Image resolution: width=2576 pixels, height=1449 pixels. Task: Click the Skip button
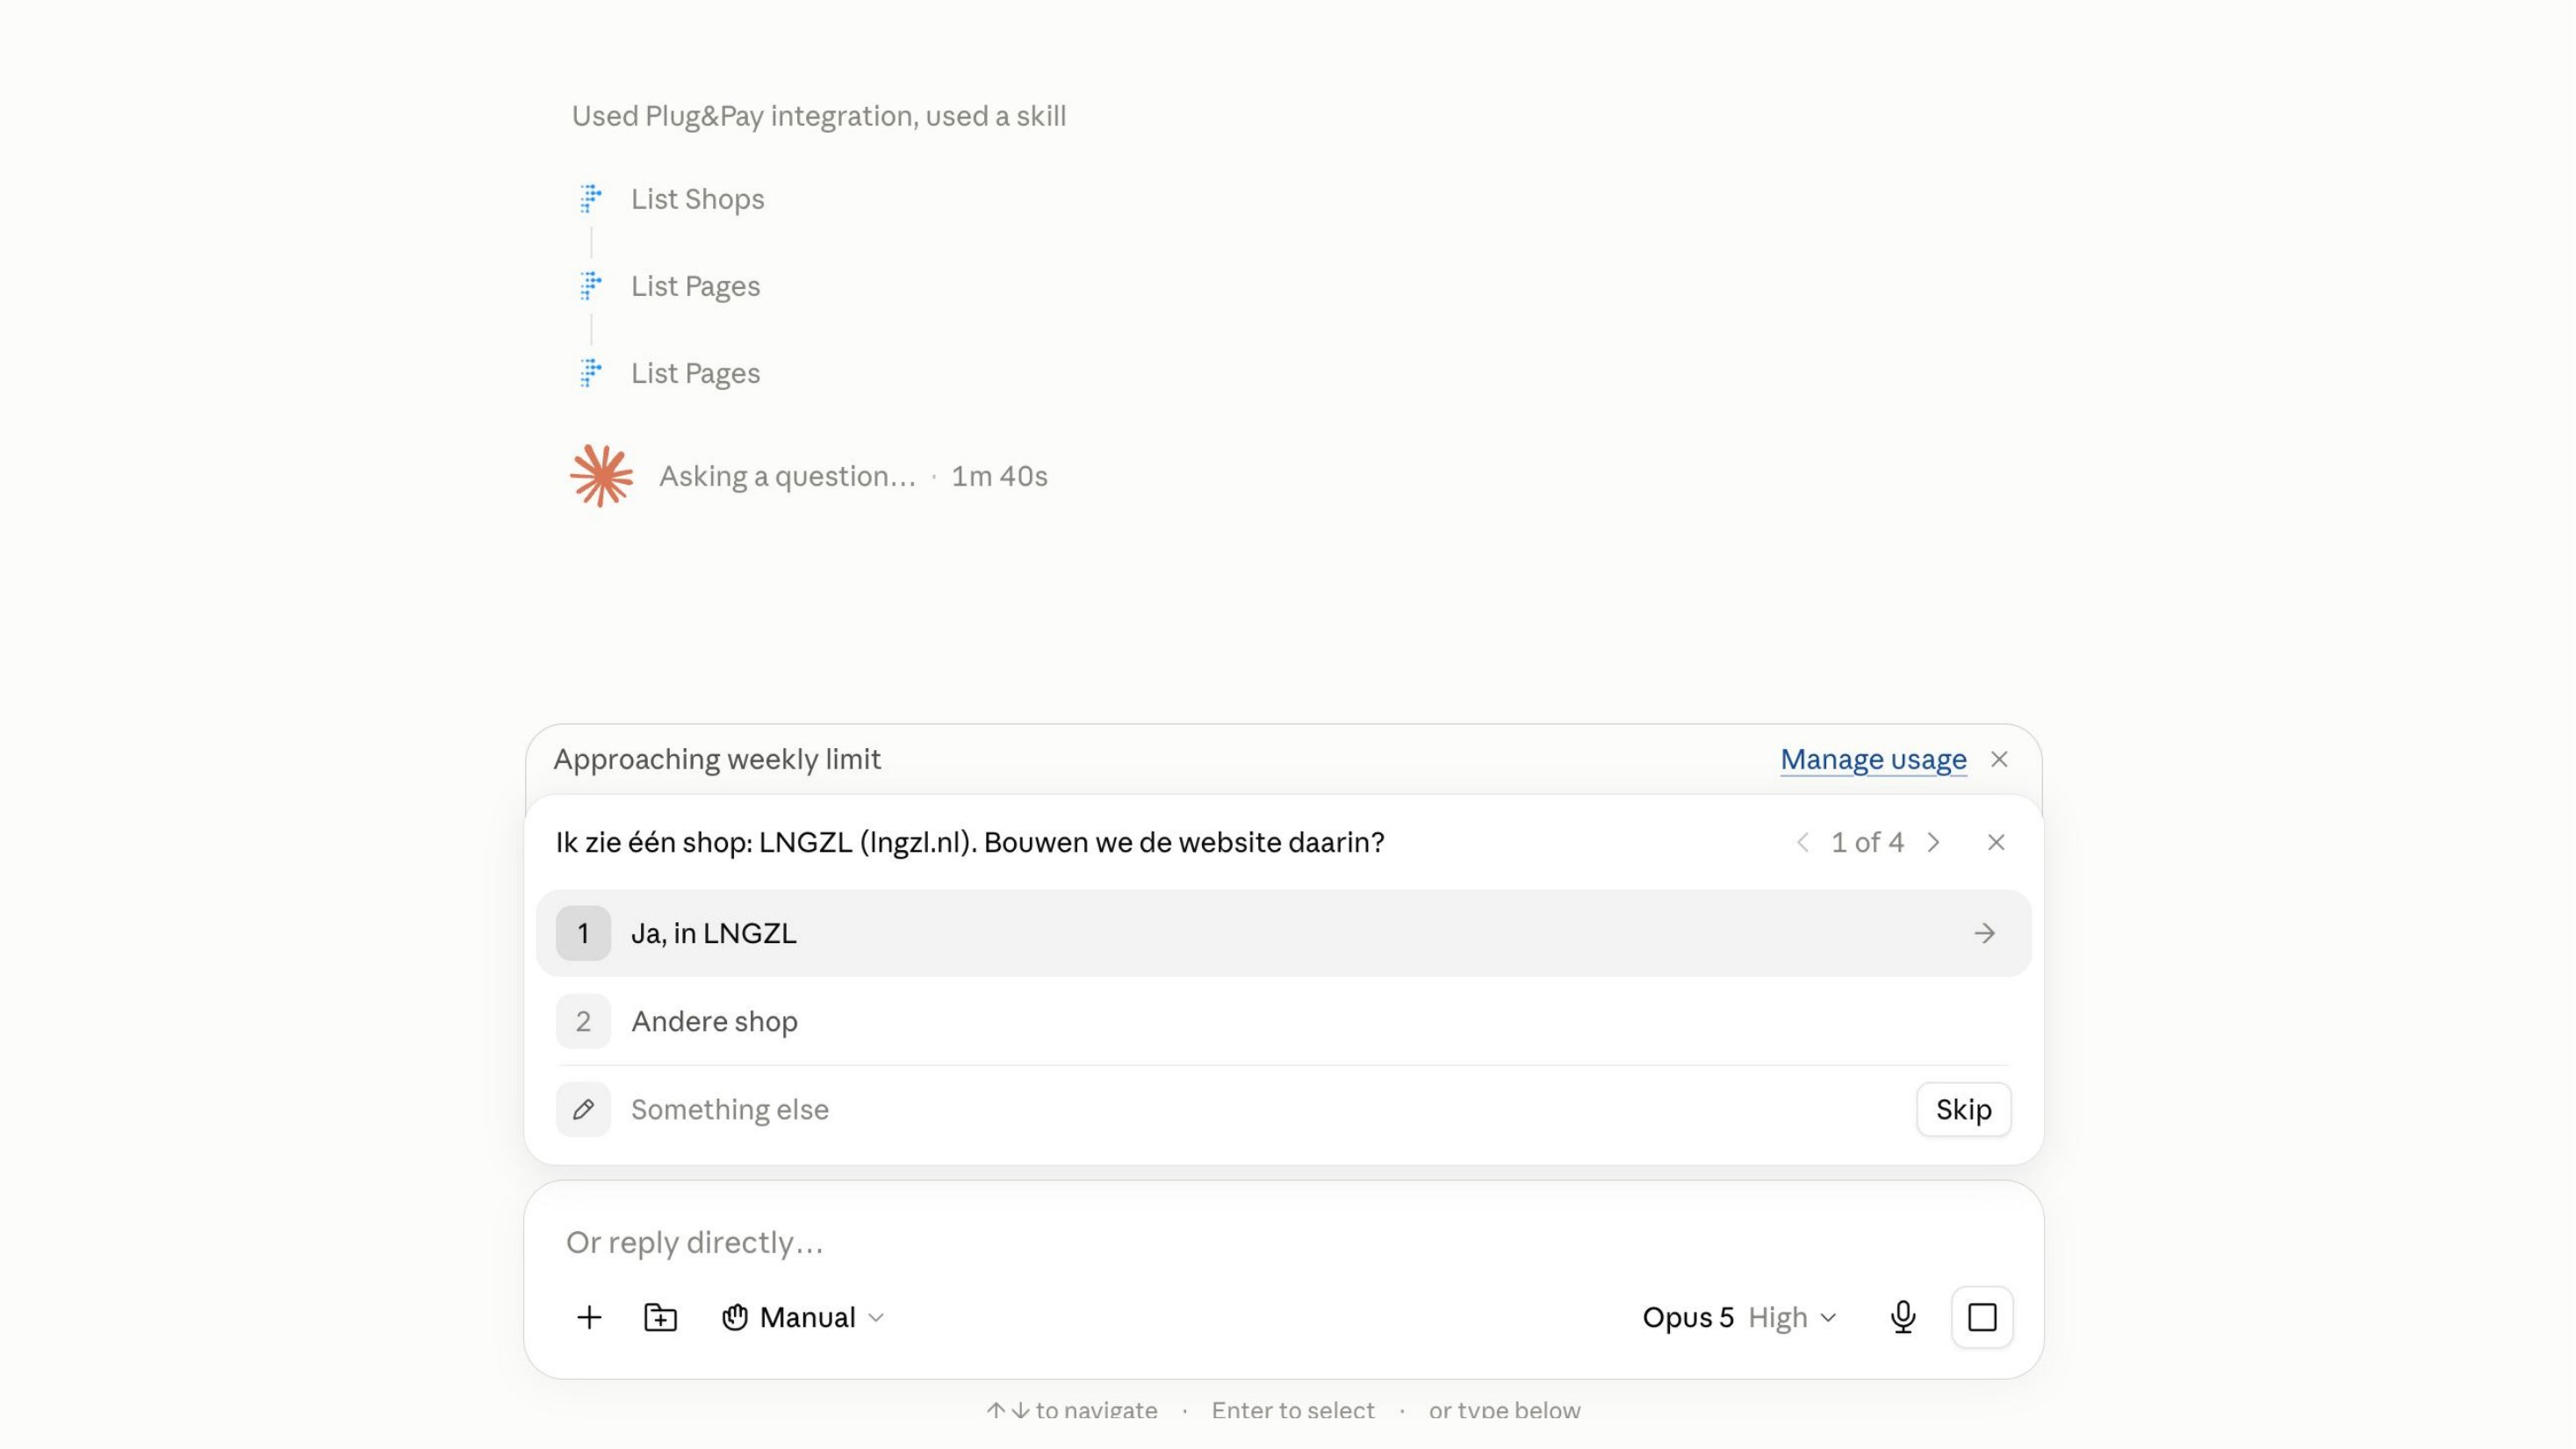1963,1109
